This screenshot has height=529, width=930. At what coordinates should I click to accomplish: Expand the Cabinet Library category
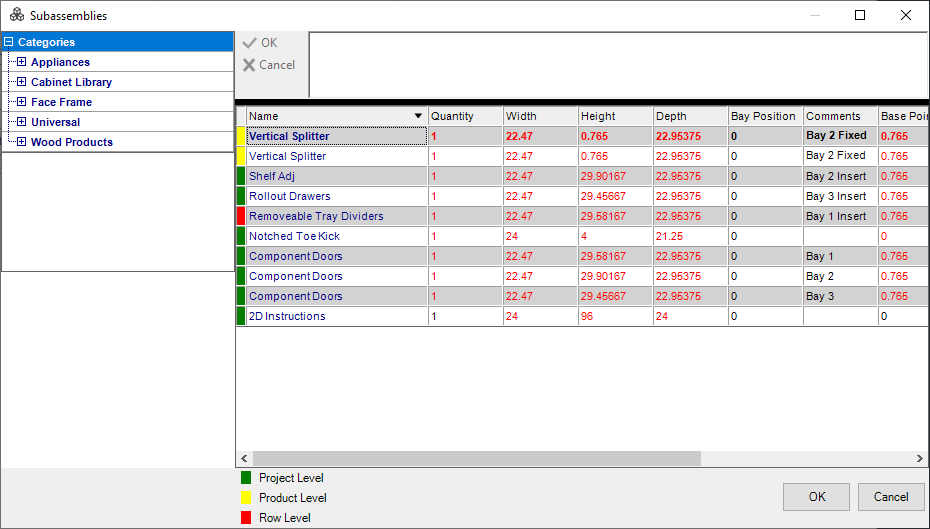pos(21,82)
